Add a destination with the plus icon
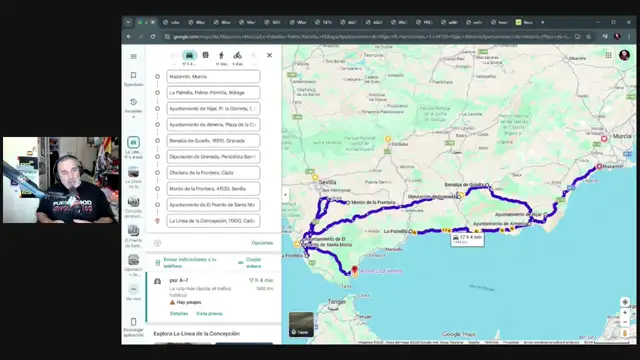Viewport: 640px width, 360px height. point(158,243)
